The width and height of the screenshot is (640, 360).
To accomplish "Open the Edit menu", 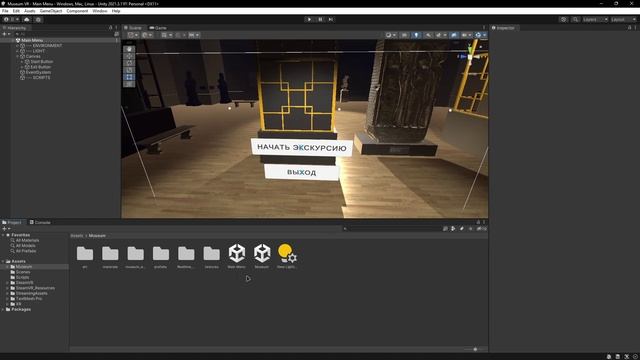I will (x=16, y=11).
